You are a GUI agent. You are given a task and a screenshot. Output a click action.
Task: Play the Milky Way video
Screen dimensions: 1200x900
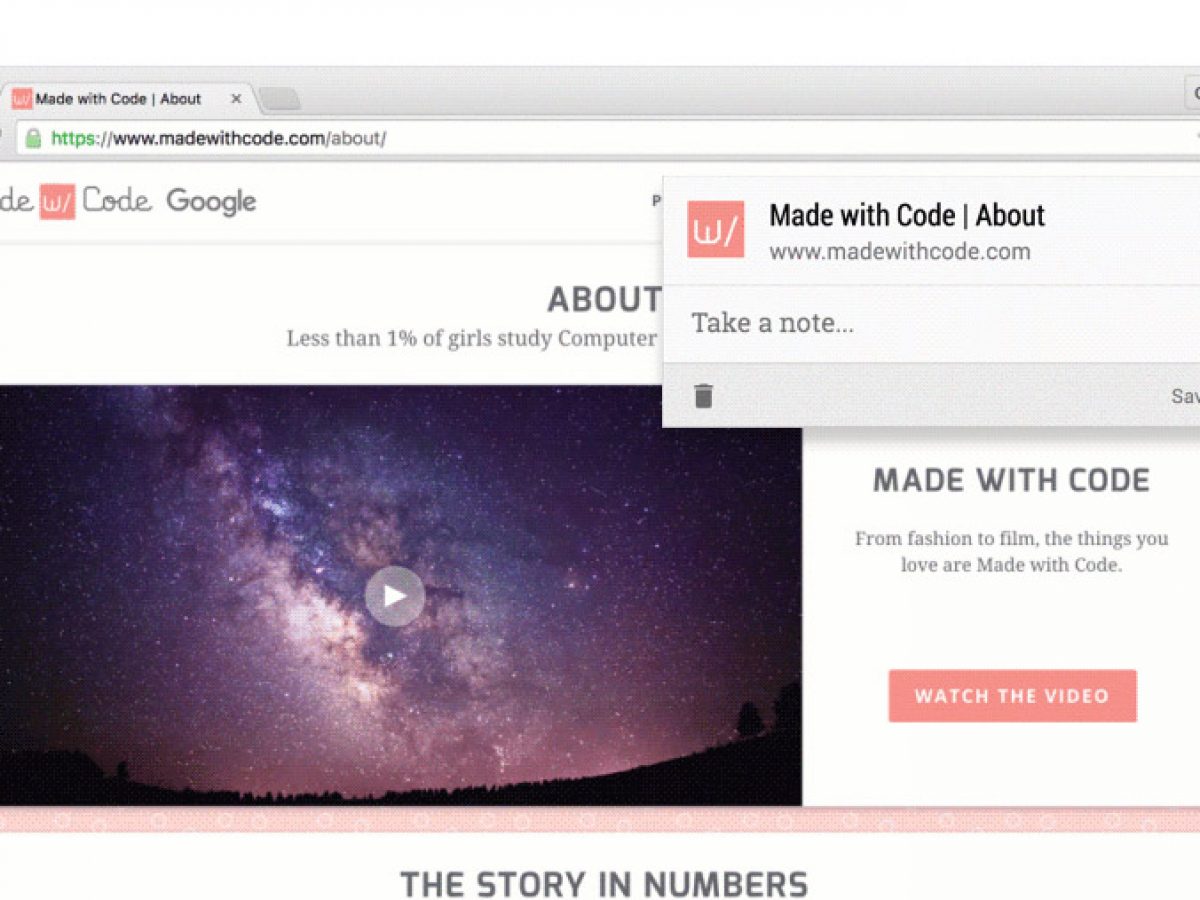394,596
